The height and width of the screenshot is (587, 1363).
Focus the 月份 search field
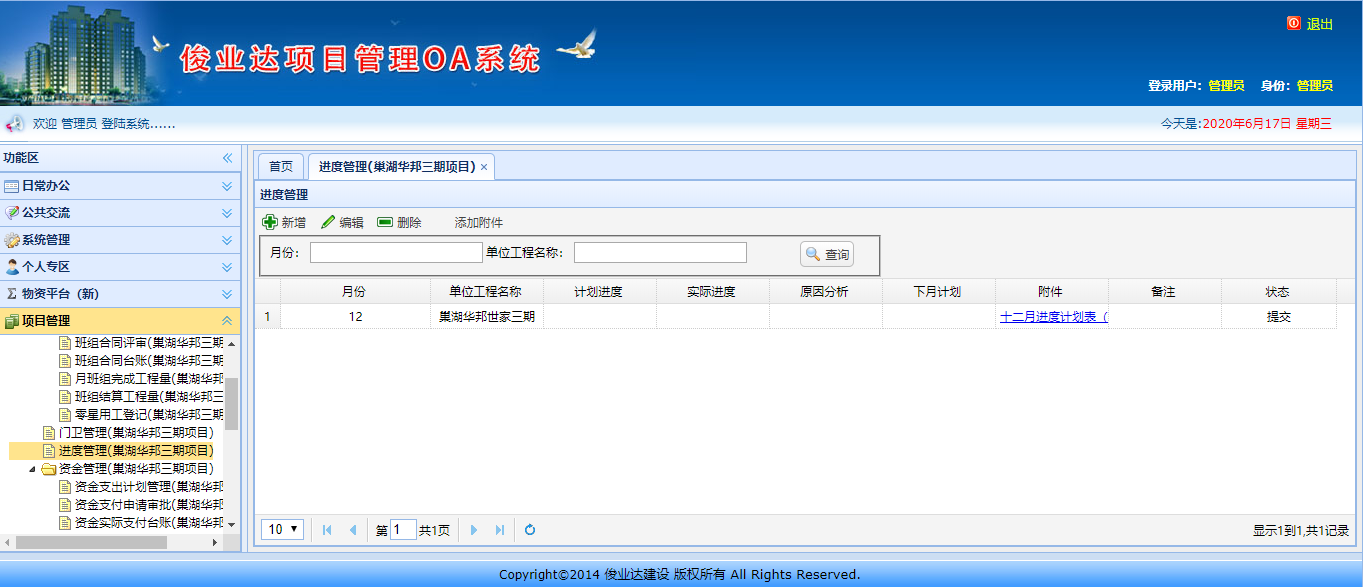396,253
